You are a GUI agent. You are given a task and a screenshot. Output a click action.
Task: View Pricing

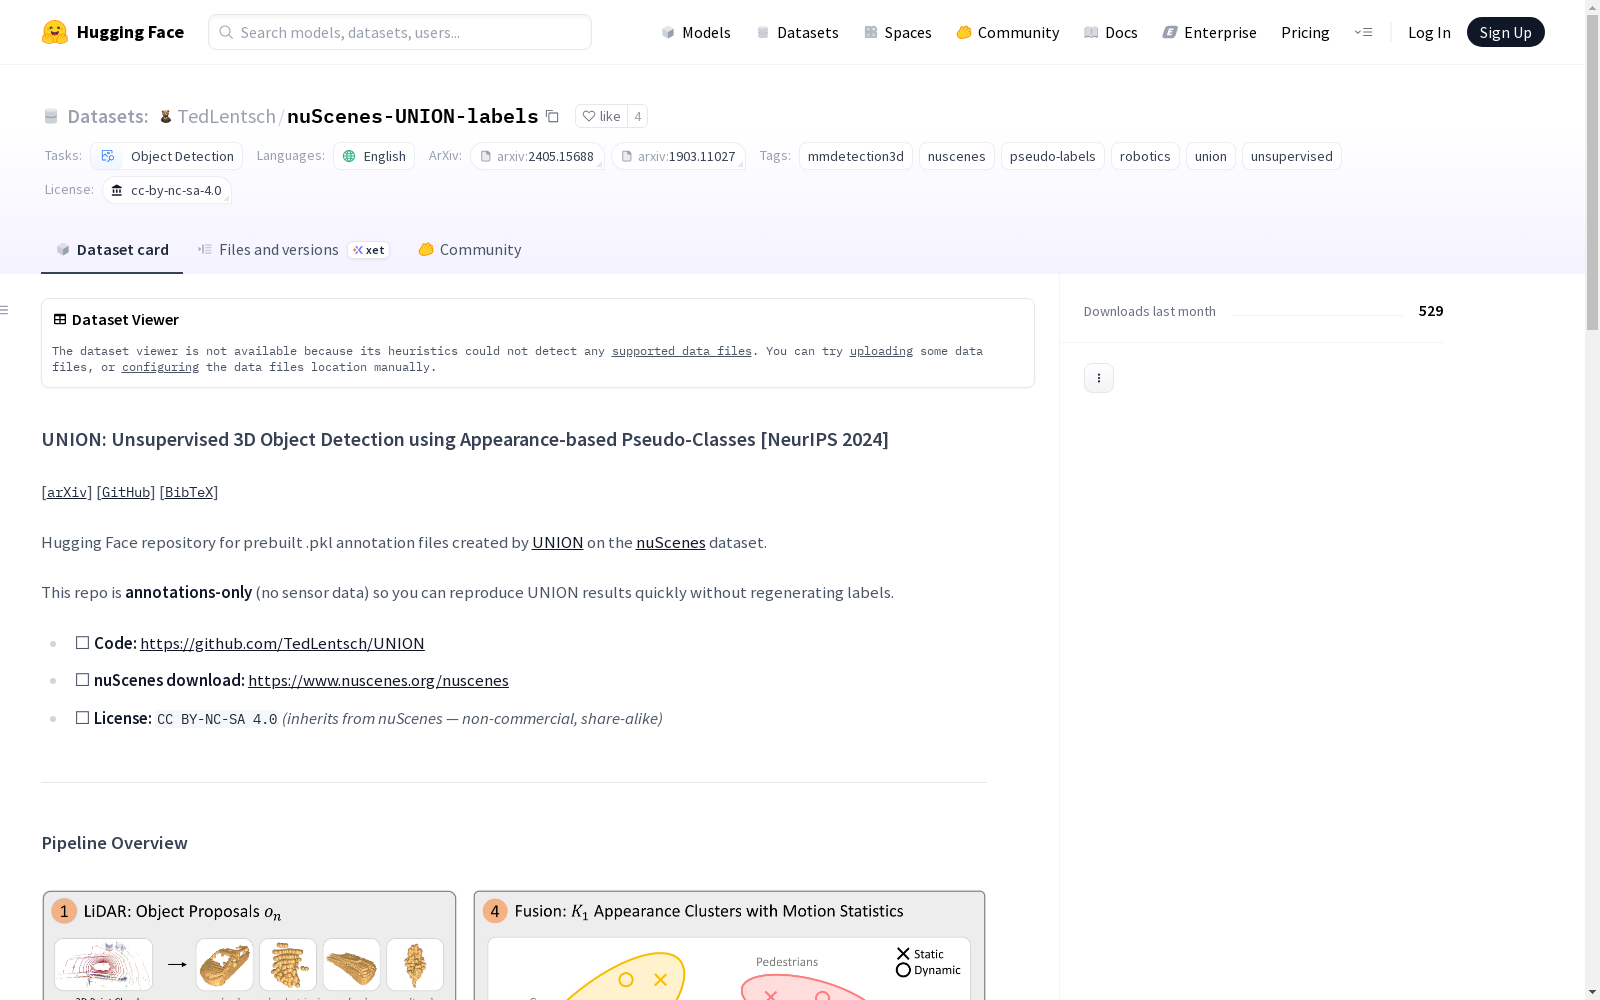(x=1305, y=32)
